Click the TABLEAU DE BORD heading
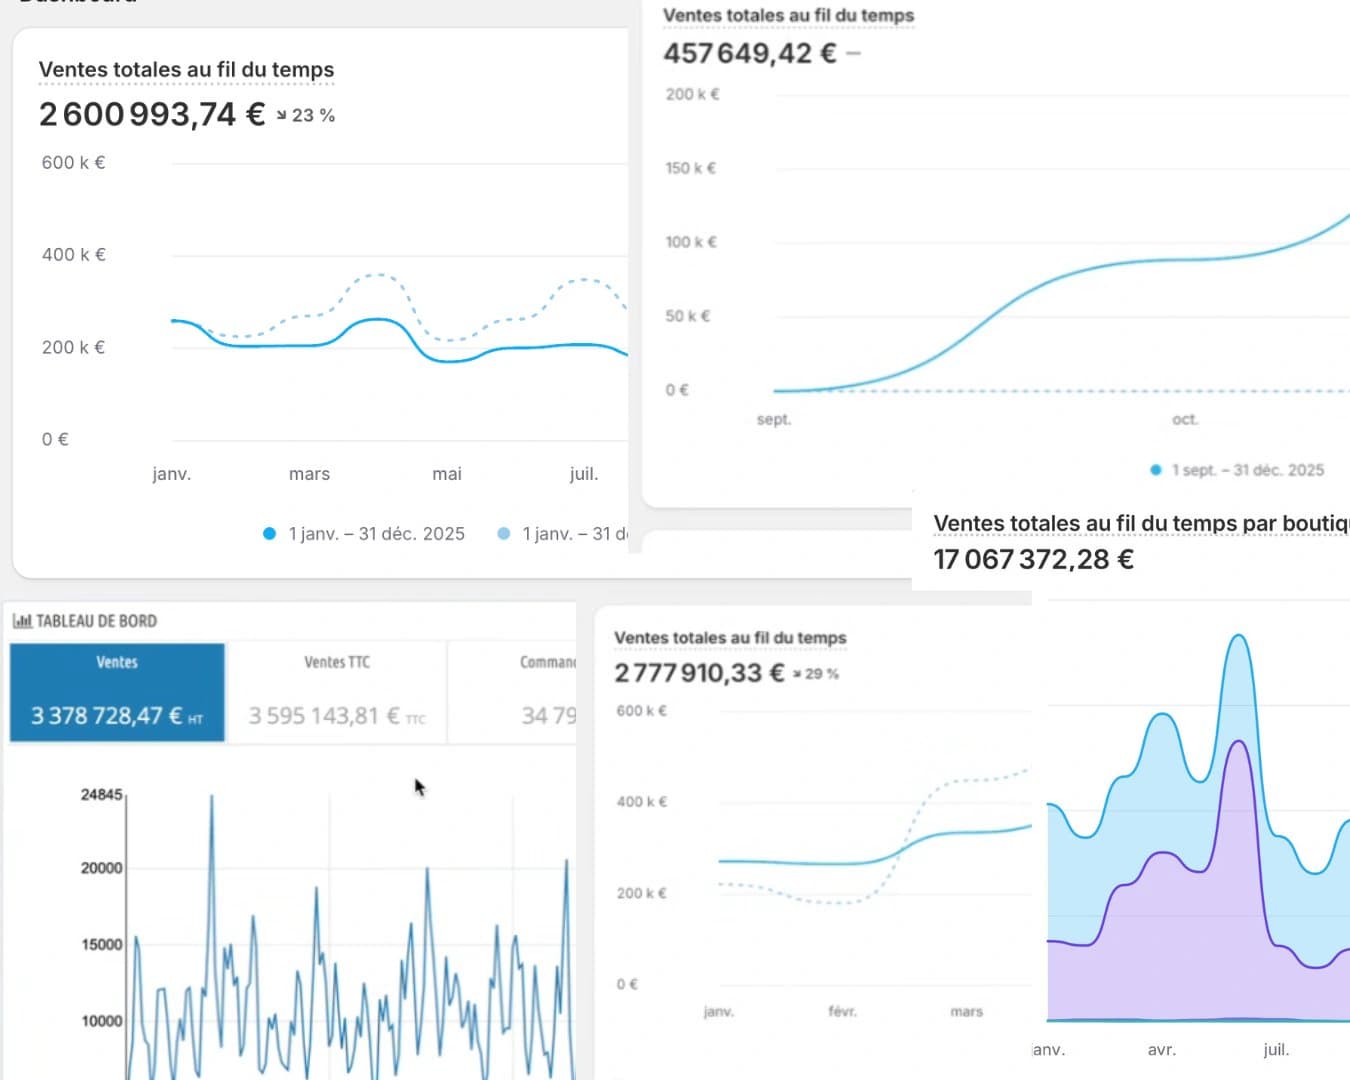Viewport: 1350px width, 1080px height. click(96, 621)
